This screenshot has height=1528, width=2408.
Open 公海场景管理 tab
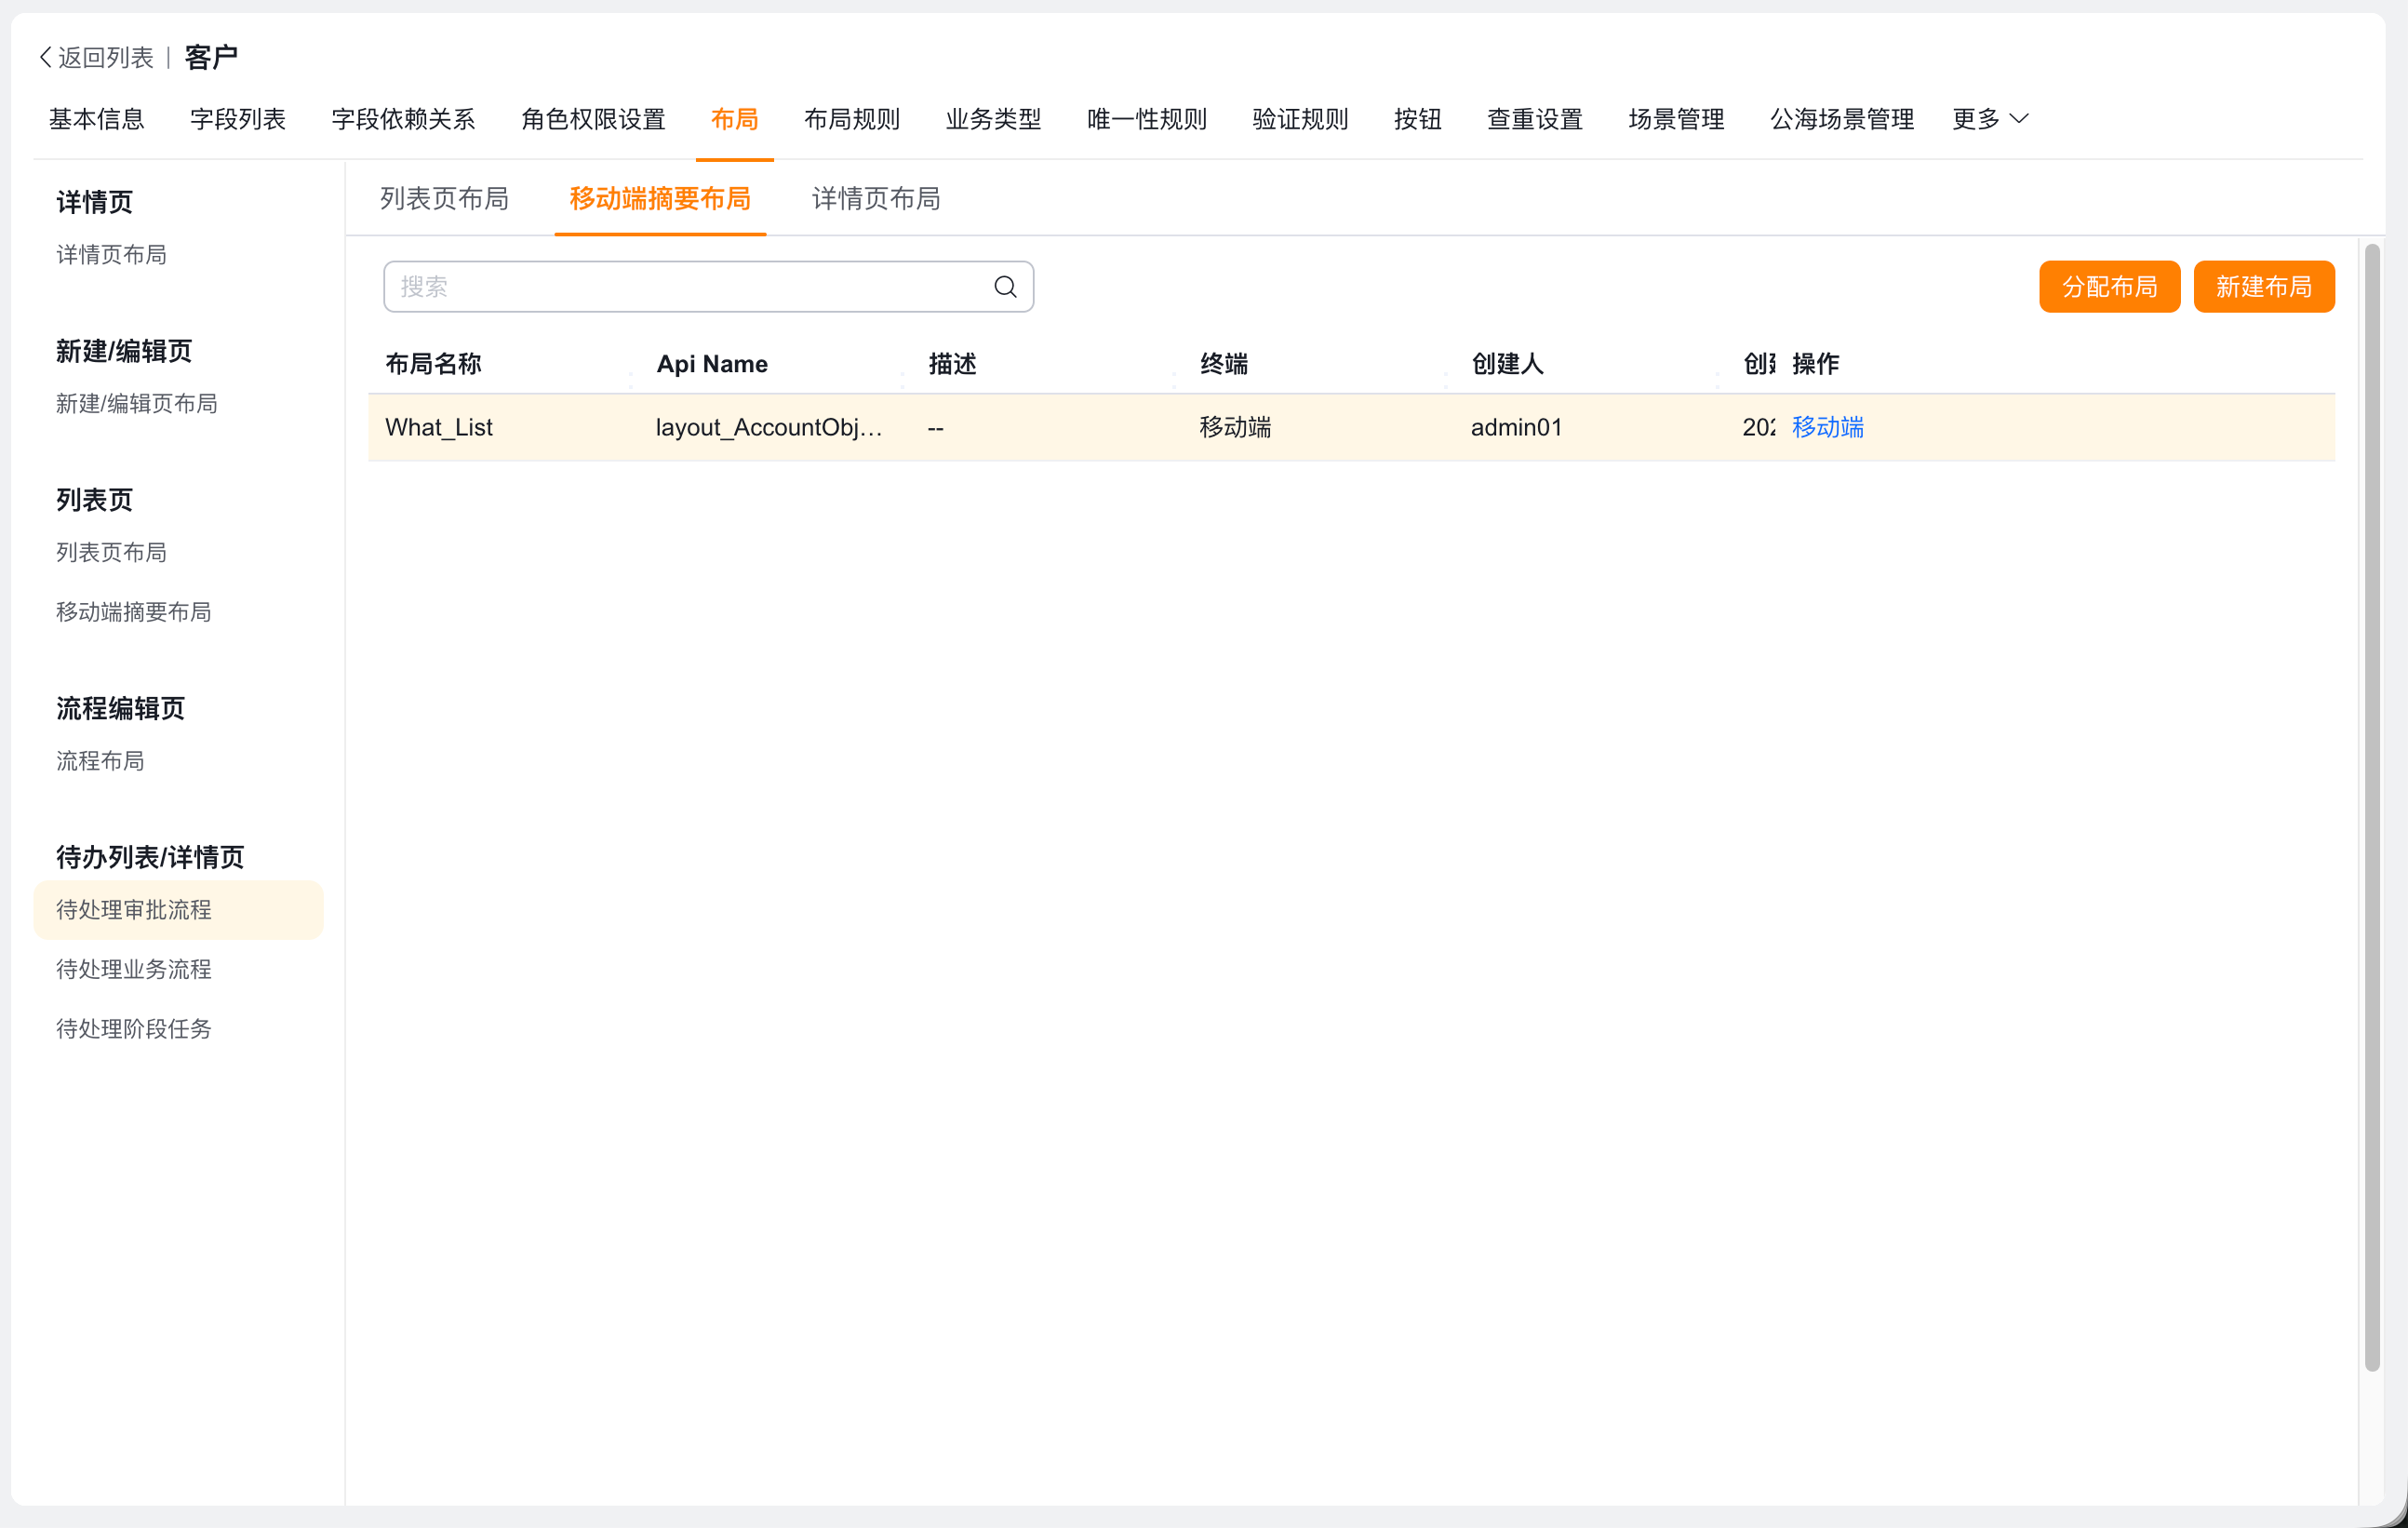click(1842, 119)
